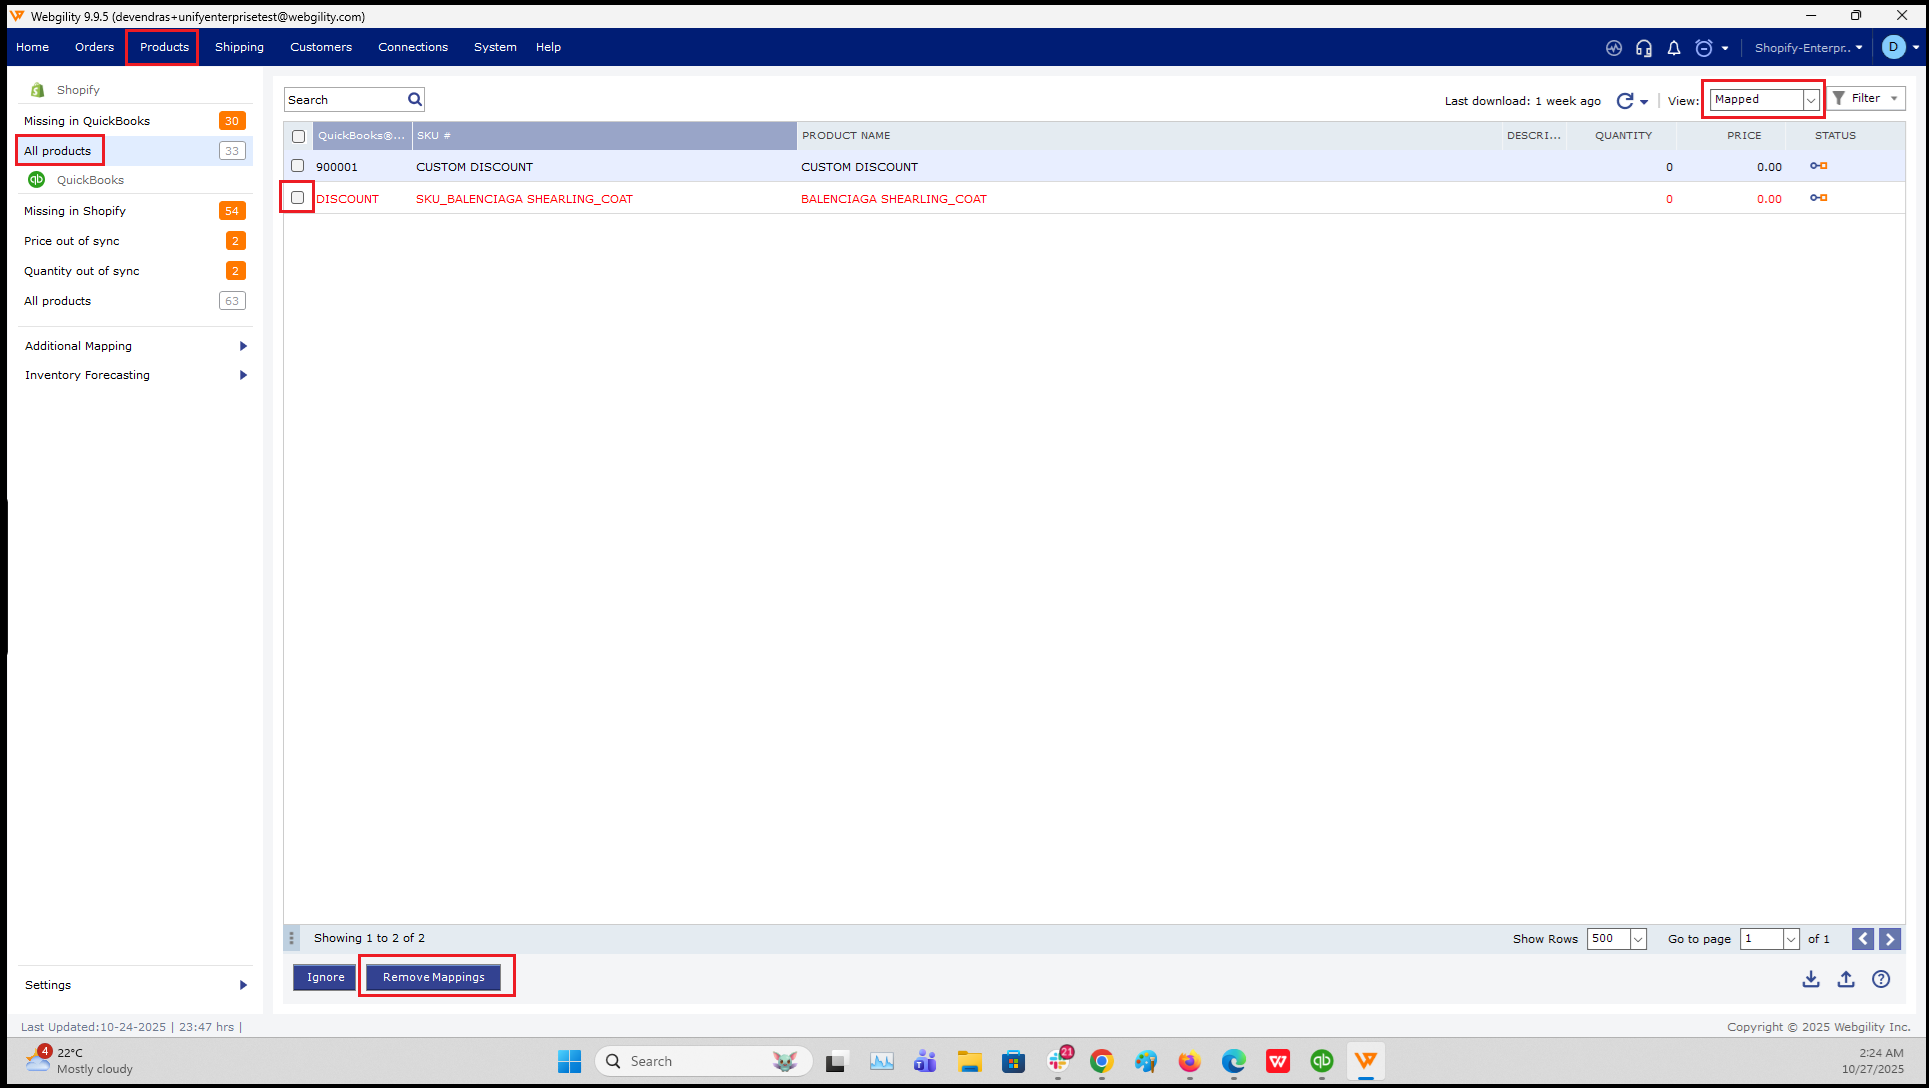Select the DISCOUNT BALENCIAGA row checkbox

pyautogui.click(x=297, y=198)
